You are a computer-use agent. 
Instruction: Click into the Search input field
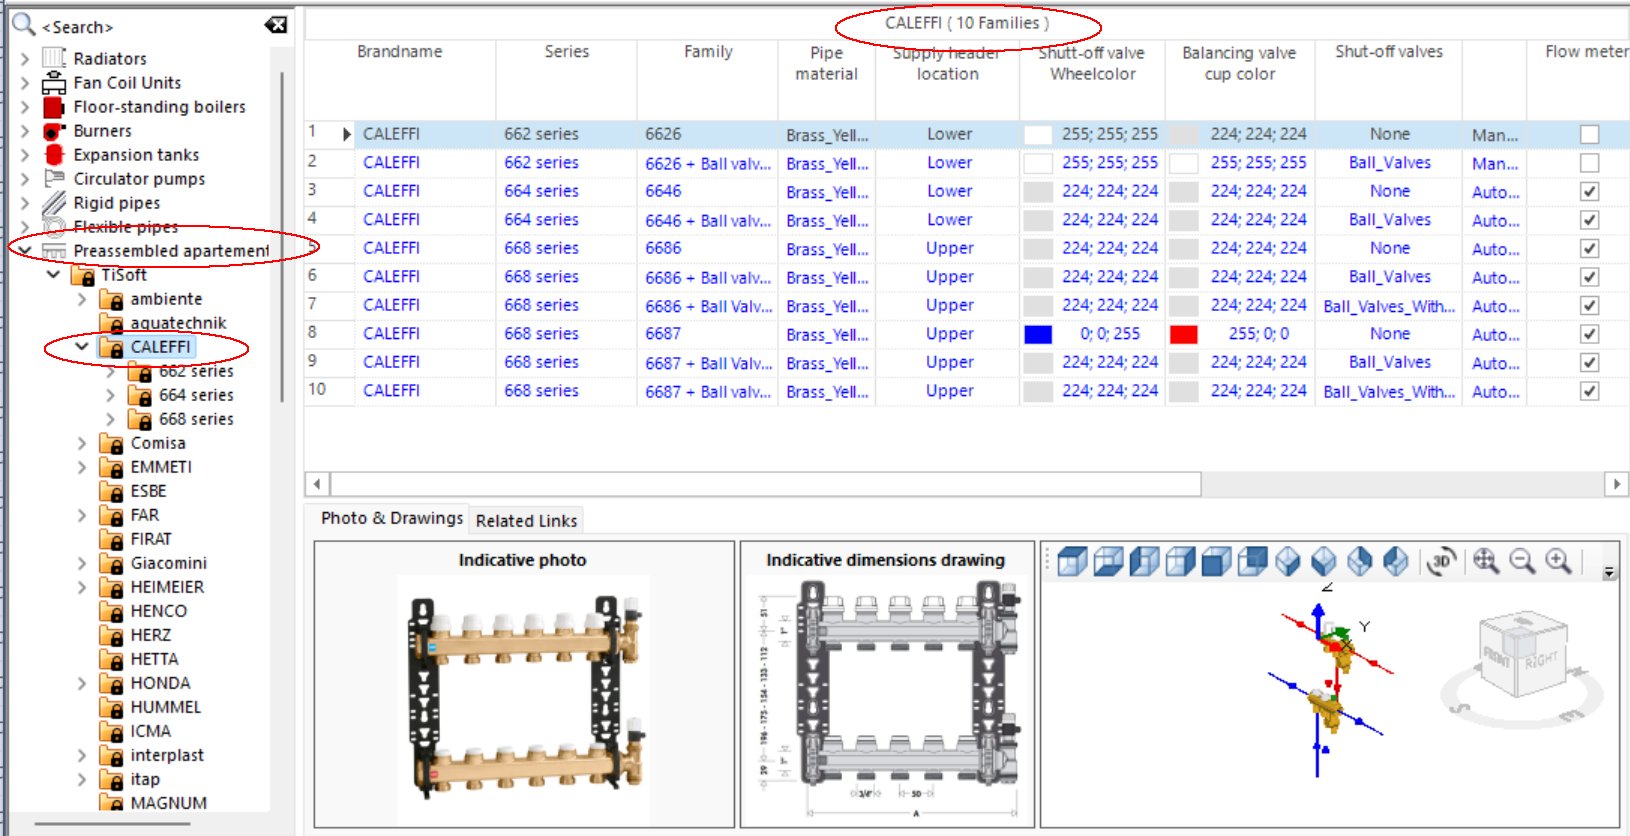point(150,27)
